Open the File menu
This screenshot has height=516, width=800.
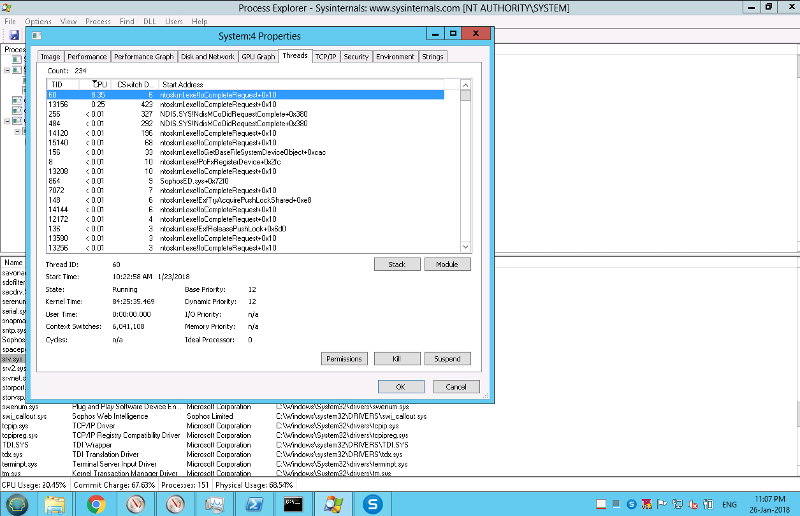tap(10, 21)
